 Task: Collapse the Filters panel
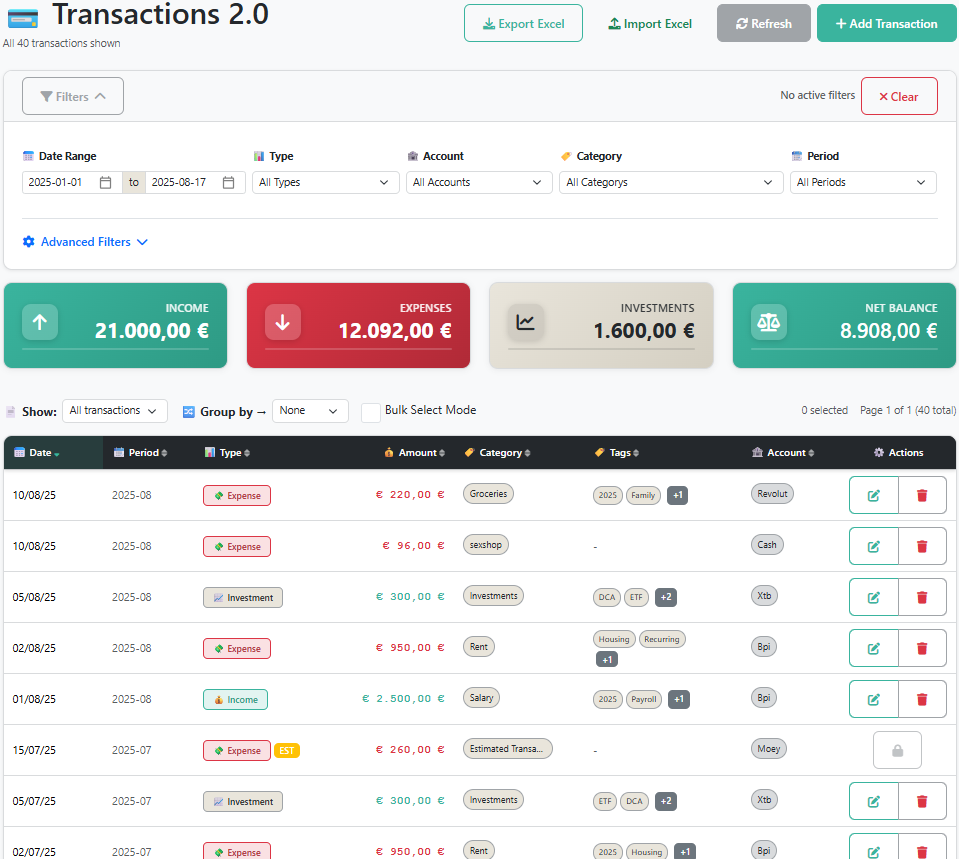tap(73, 96)
